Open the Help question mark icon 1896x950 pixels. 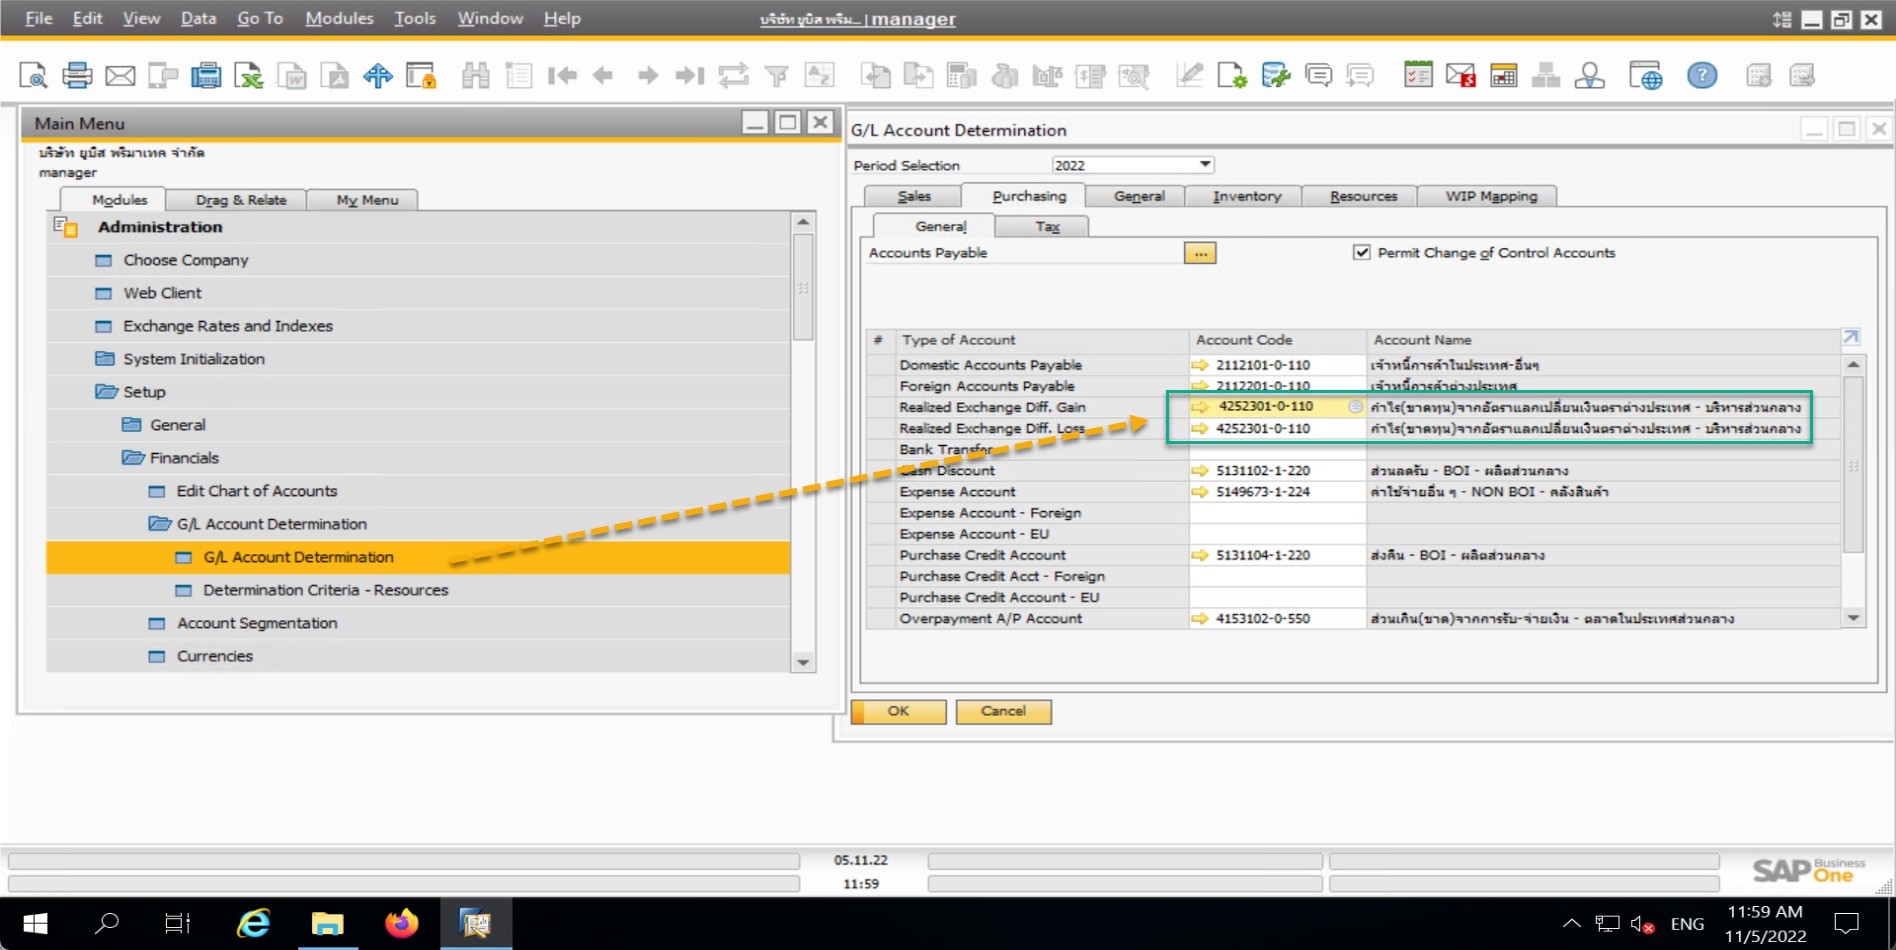coord(1701,76)
